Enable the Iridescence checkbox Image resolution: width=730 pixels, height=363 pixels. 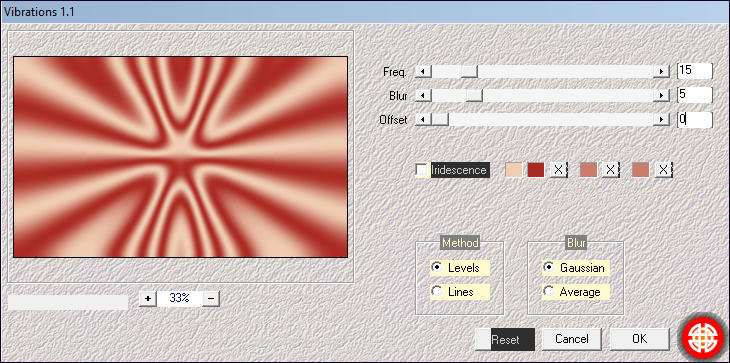[x=422, y=170]
